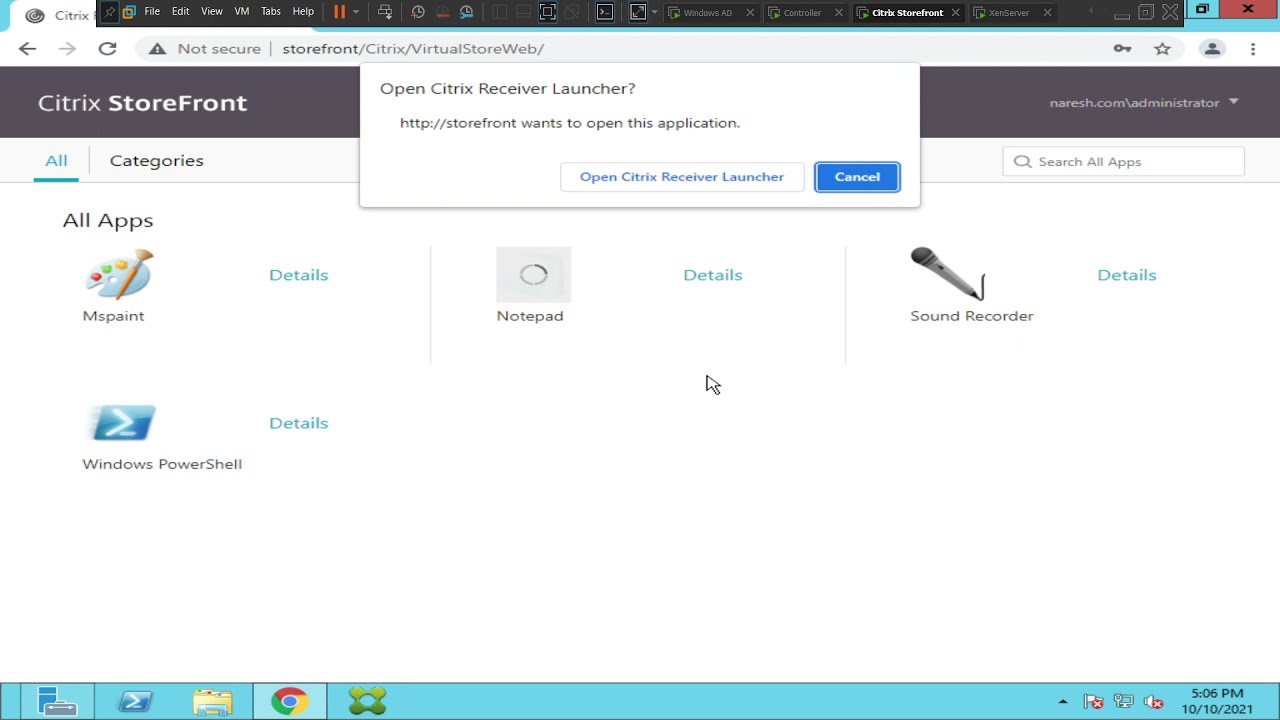The image size is (1280, 720).
Task: Click muted volume tray icon
Action: click(x=1153, y=702)
